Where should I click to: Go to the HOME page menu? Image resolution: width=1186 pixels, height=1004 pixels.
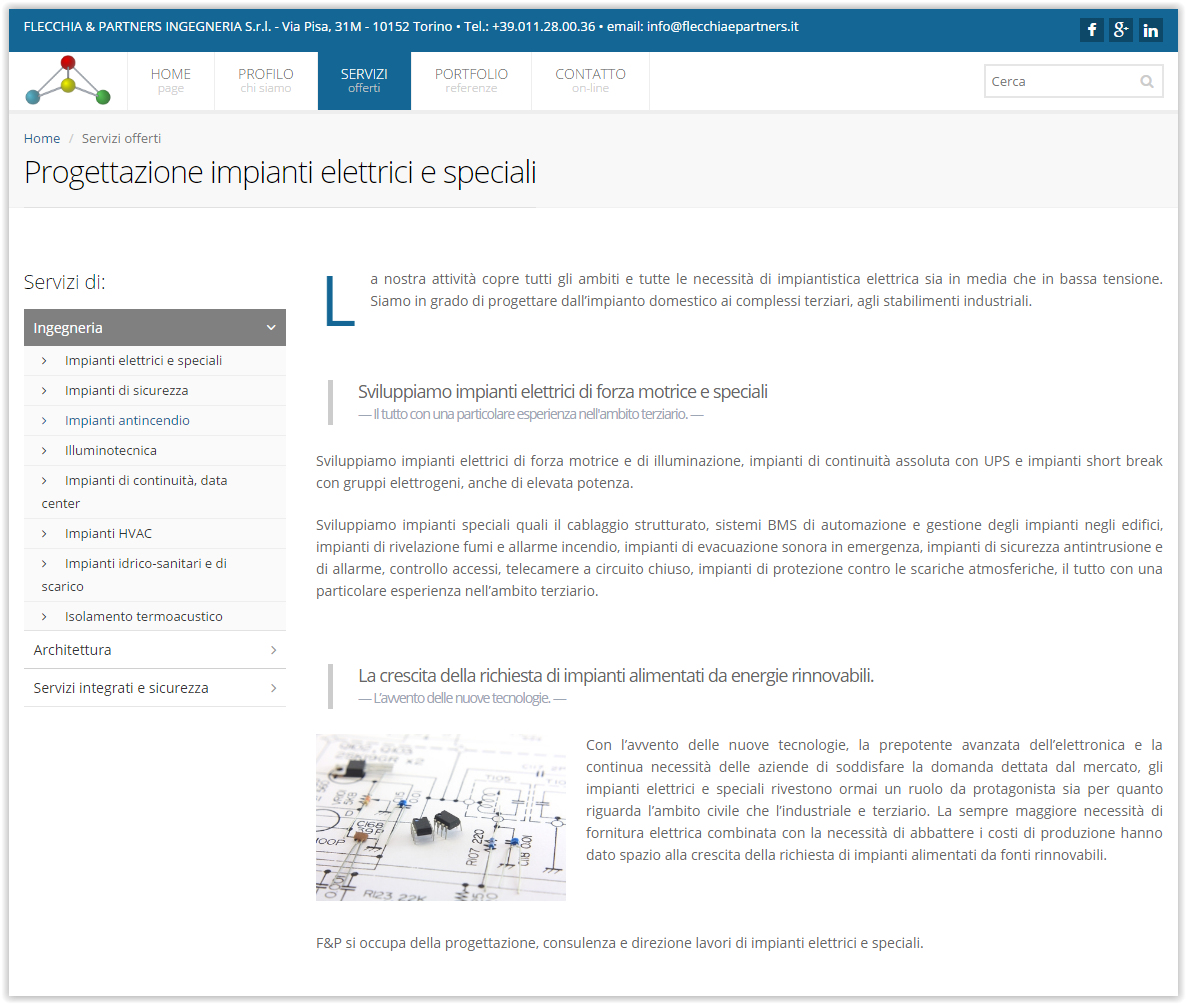pyautogui.click(x=171, y=81)
